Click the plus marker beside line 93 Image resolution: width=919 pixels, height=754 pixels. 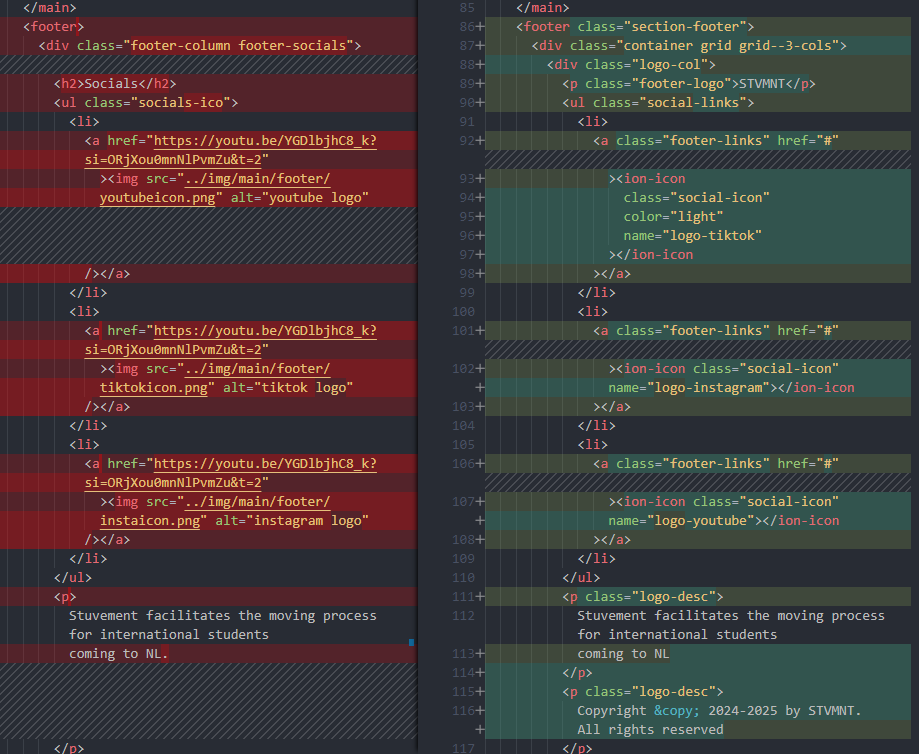point(481,179)
